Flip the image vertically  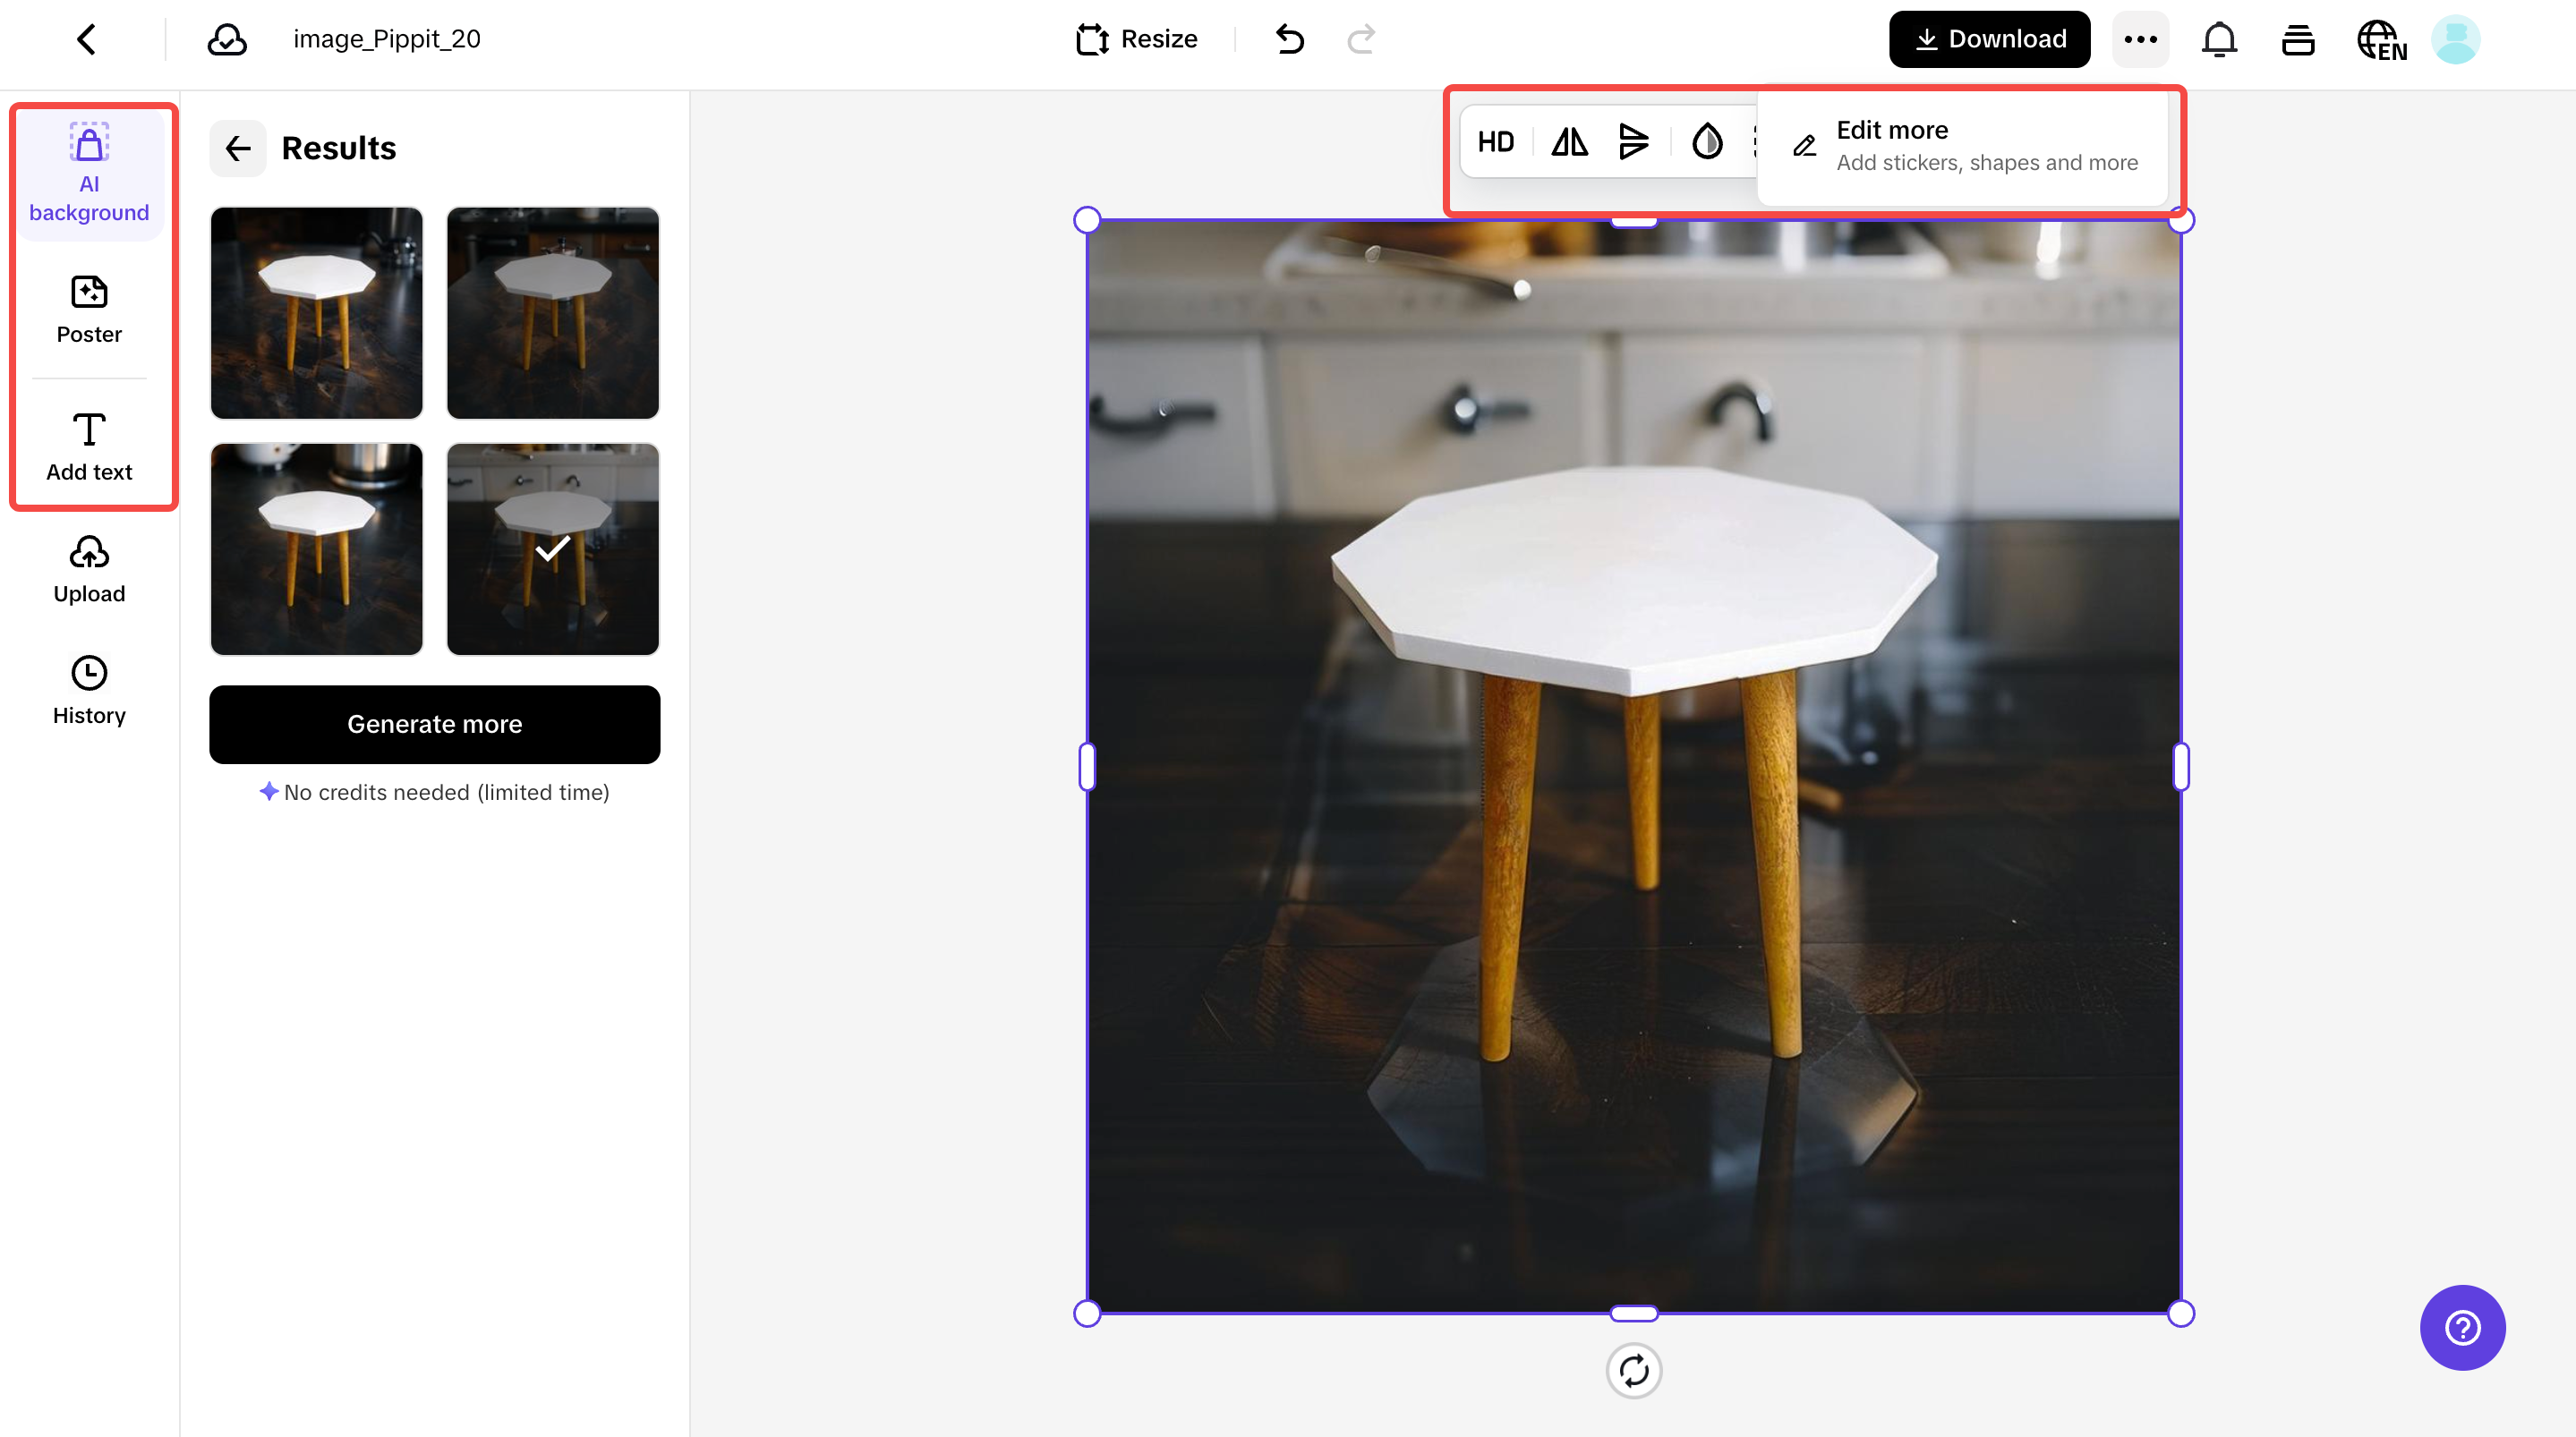[1635, 141]
